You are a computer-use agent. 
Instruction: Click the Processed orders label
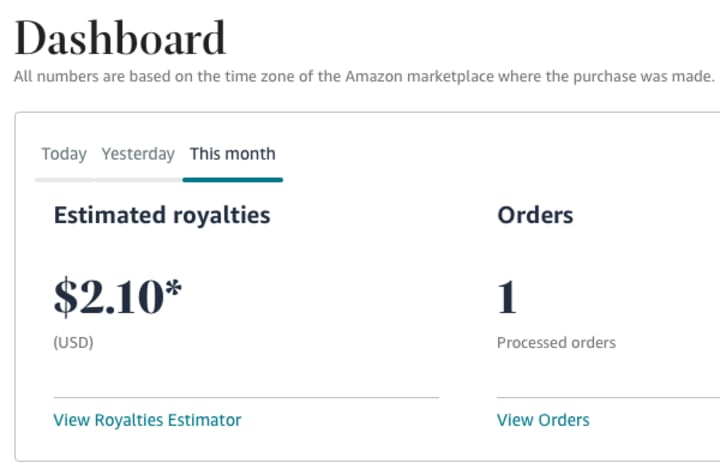point(556,342)
